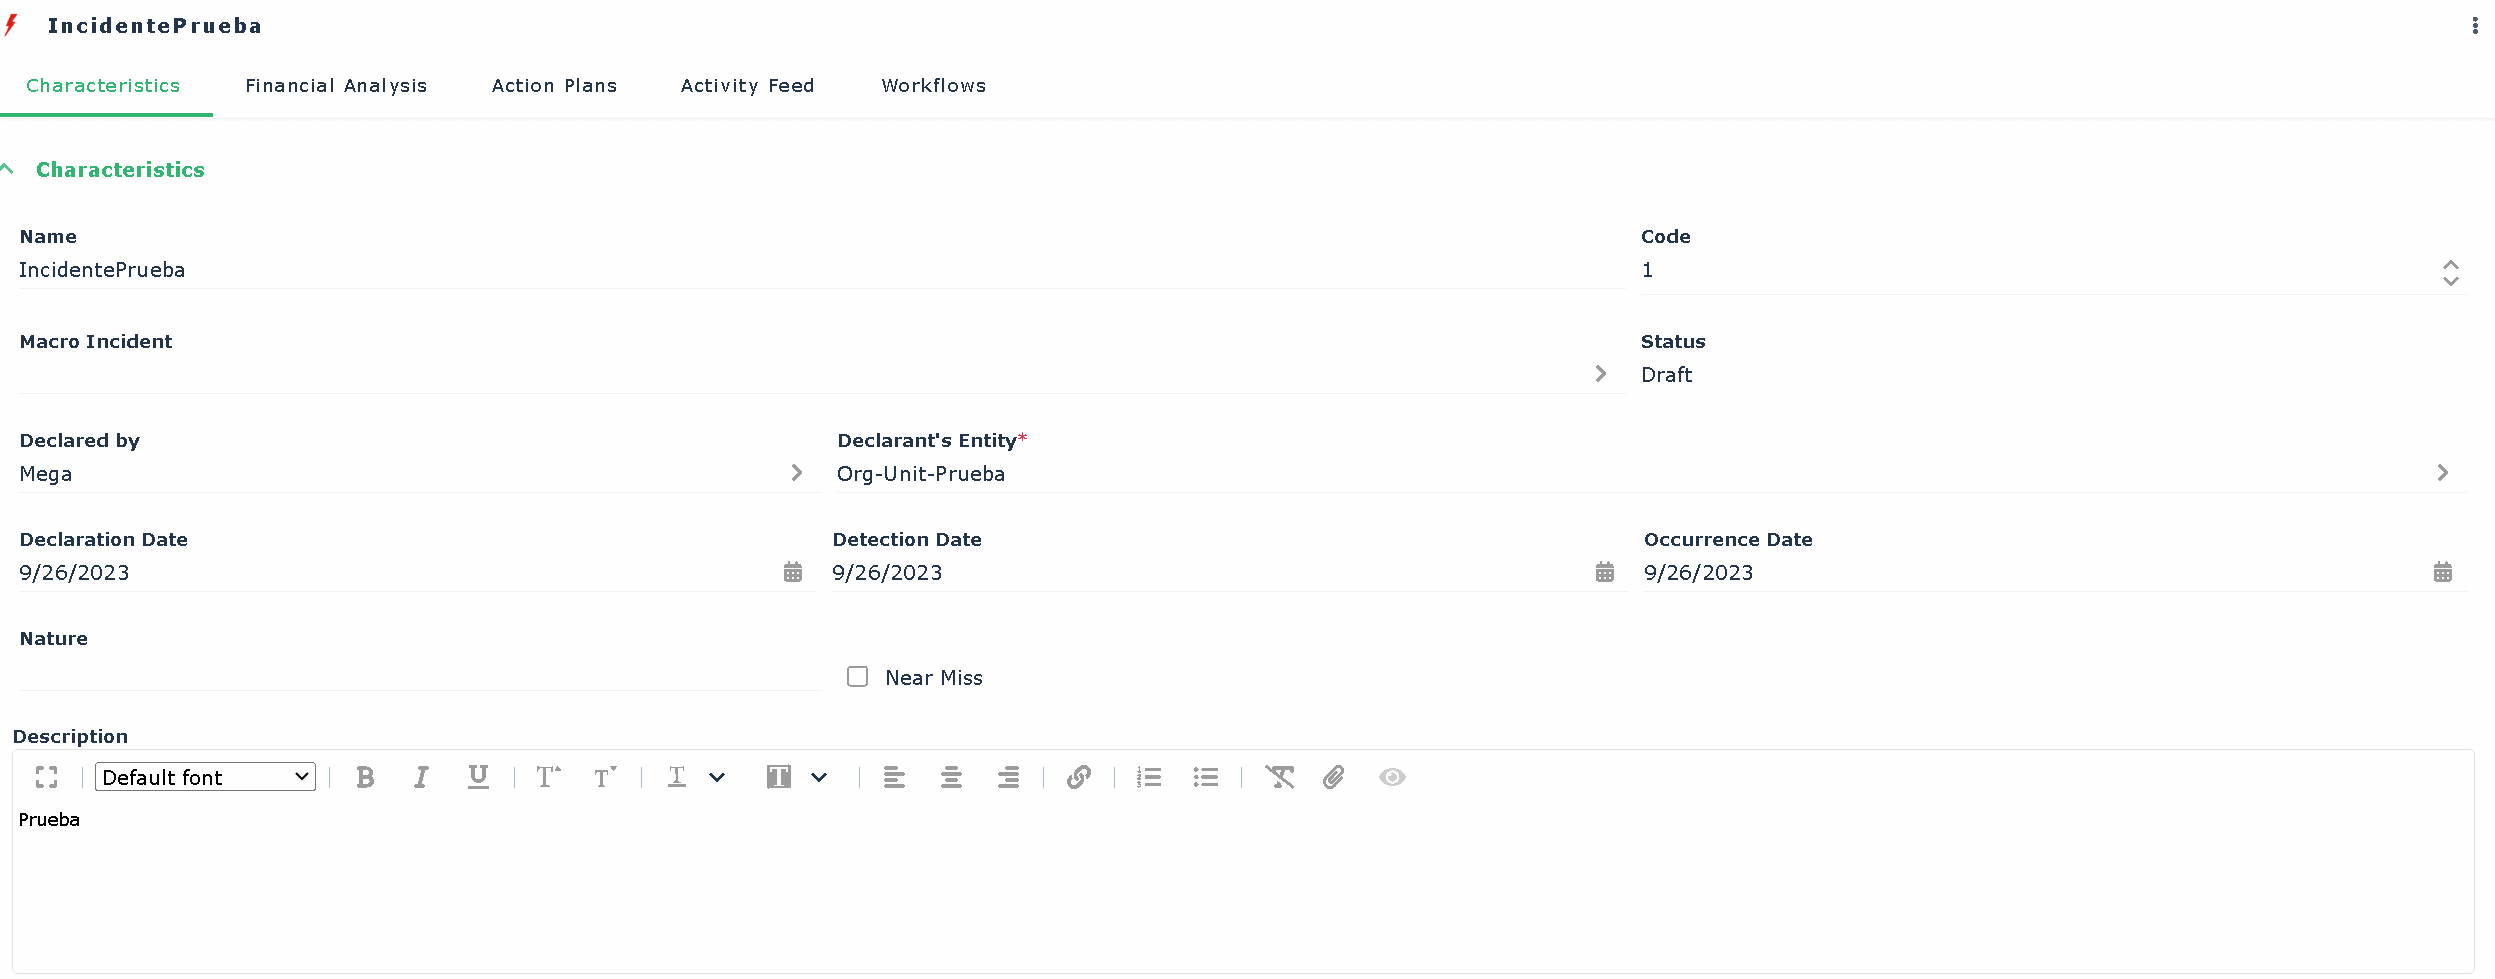The image size is (2495, 979).
Task: Open the Activity Feed tab
Action: pos(748,86)
